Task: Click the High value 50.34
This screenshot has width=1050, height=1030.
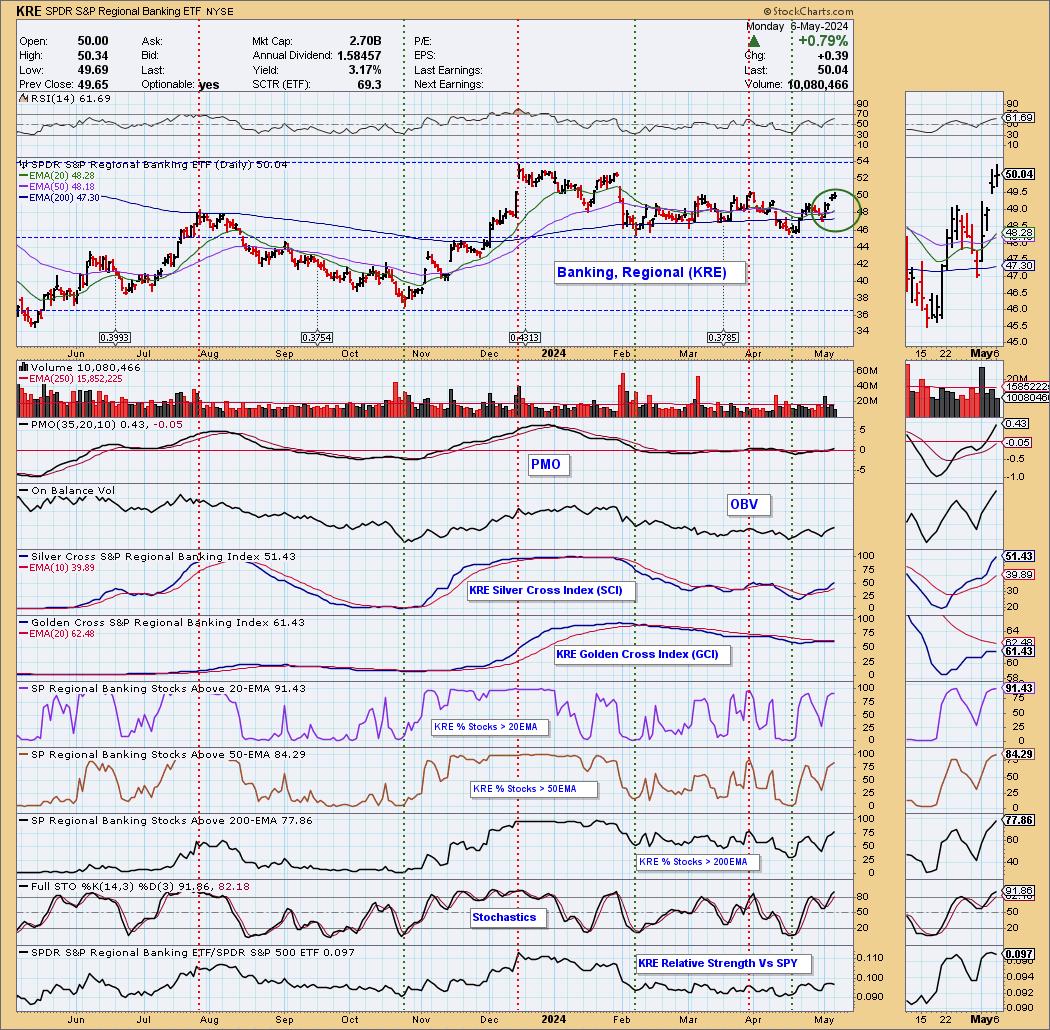Action: pyautogui.click(x=92, y=56)
